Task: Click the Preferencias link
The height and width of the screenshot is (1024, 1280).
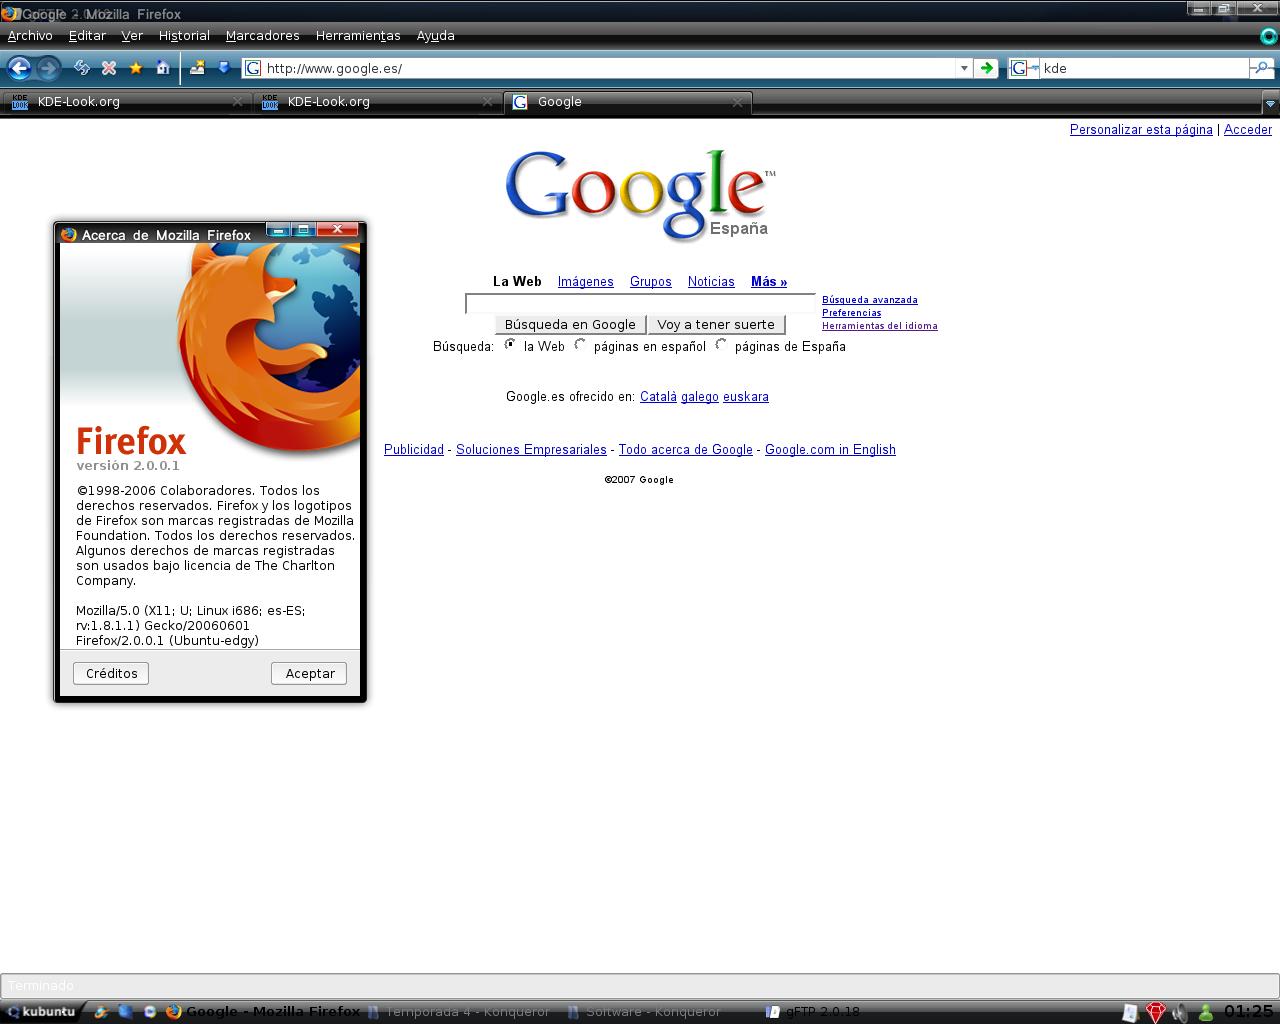Action: pos(852,313)
